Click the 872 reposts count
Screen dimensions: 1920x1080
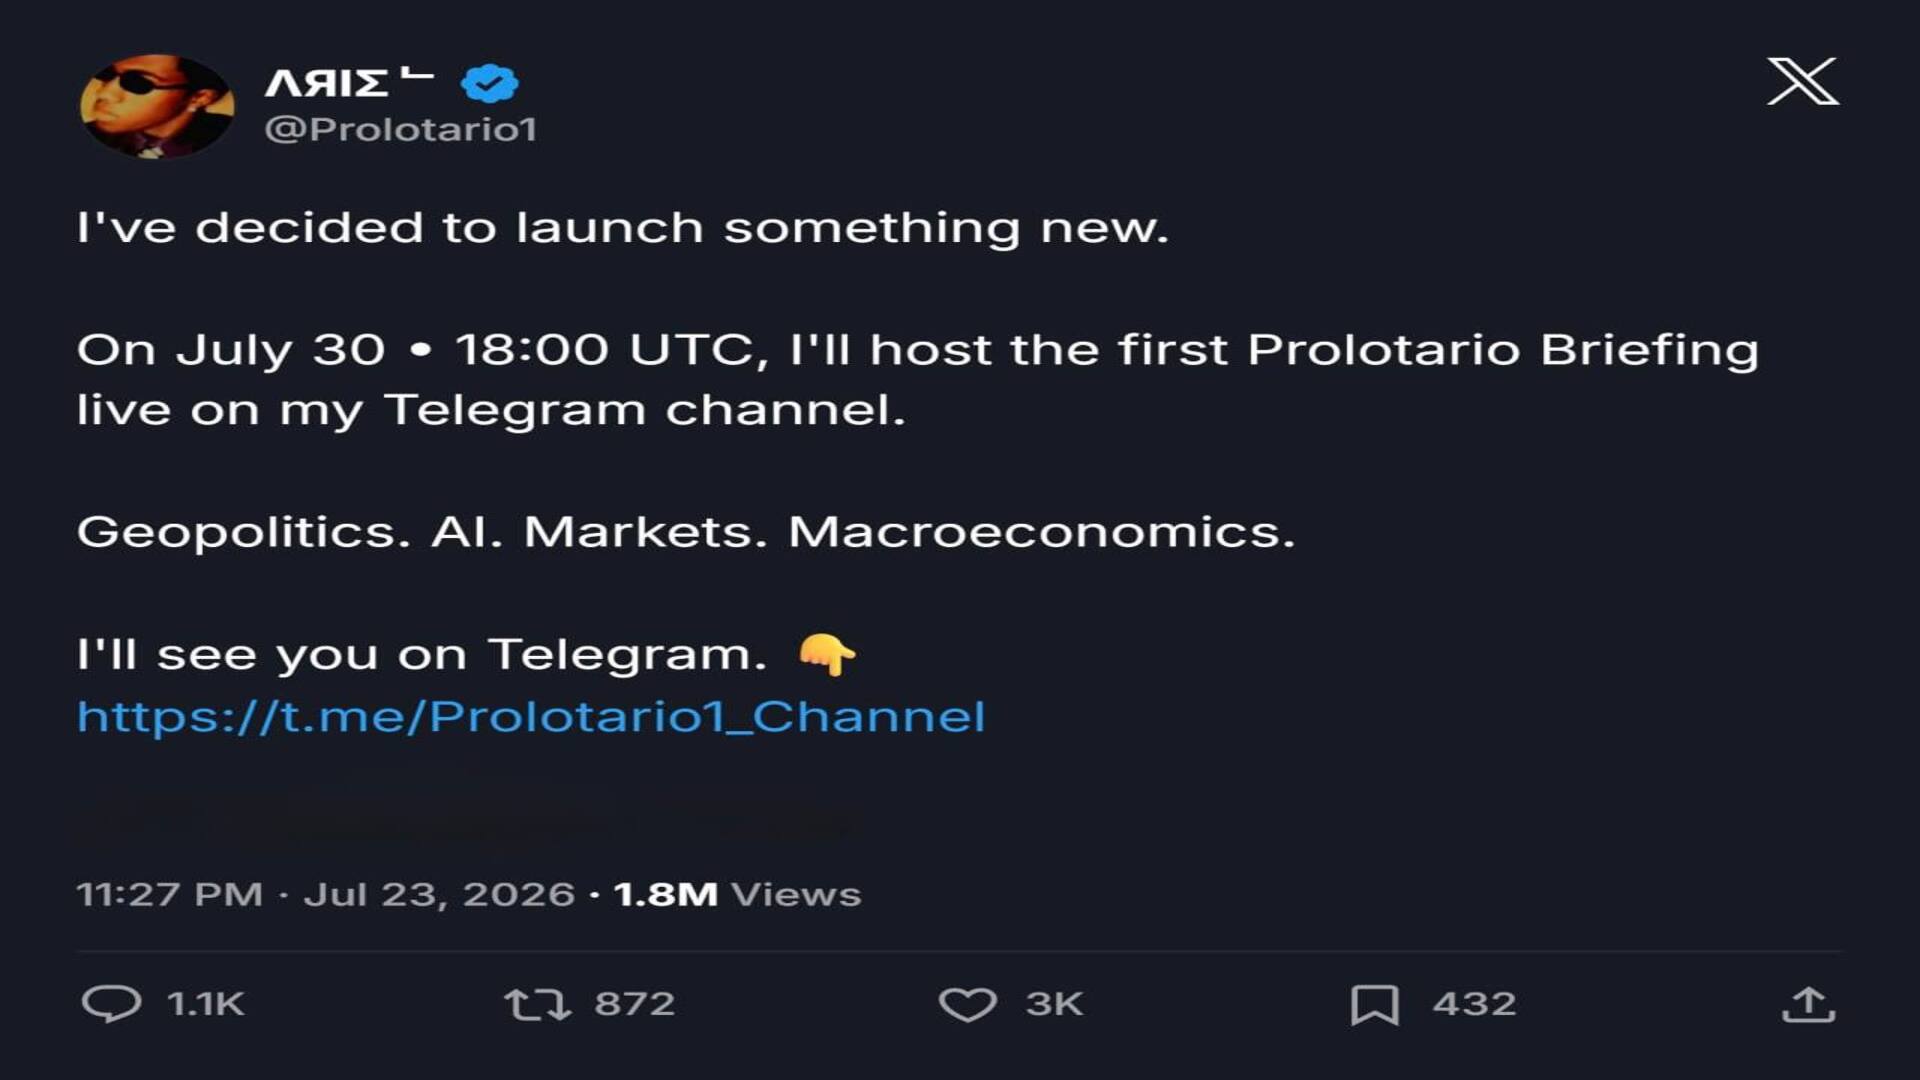coord(635,1004)
